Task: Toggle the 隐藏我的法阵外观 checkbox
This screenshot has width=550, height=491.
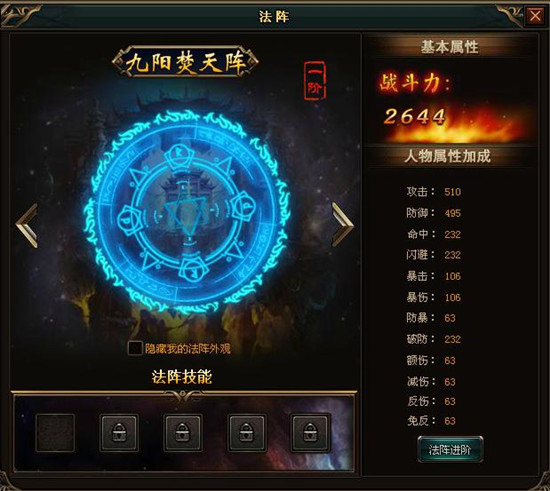Action: pyautogui.click(x=135, y=348)
